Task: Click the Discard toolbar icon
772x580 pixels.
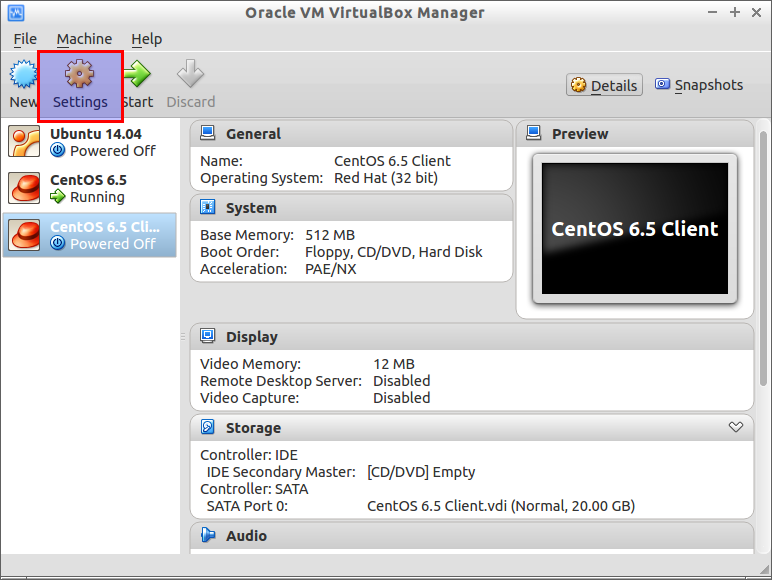Action: (x=191, y=74)
